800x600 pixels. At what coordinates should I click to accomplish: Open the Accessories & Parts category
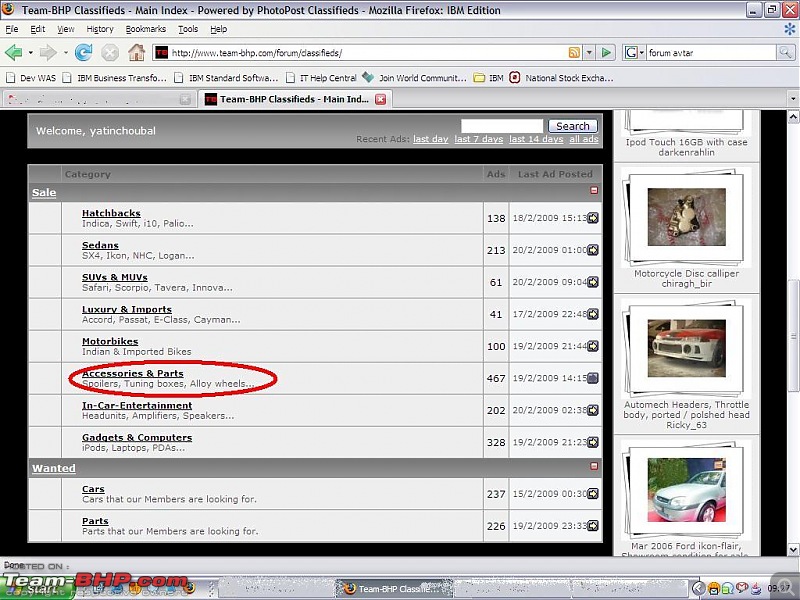[x=133, y=373]
